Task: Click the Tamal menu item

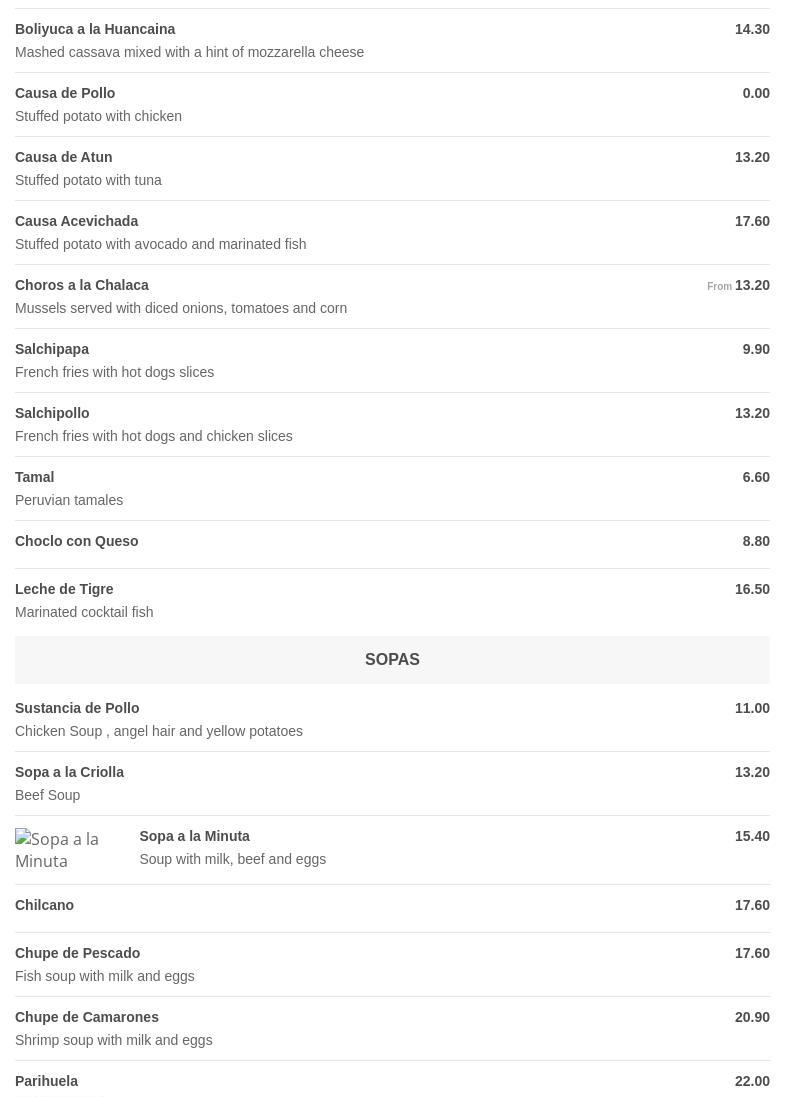Action: coord(35,477)
